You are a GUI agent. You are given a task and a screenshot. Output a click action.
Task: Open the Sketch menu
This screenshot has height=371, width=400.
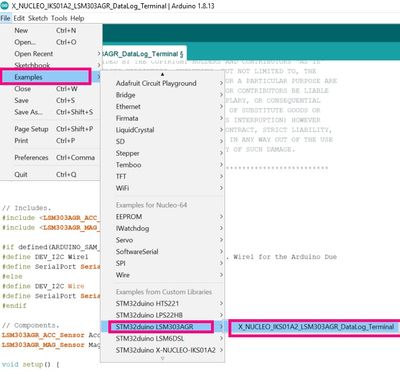point(38,18)
